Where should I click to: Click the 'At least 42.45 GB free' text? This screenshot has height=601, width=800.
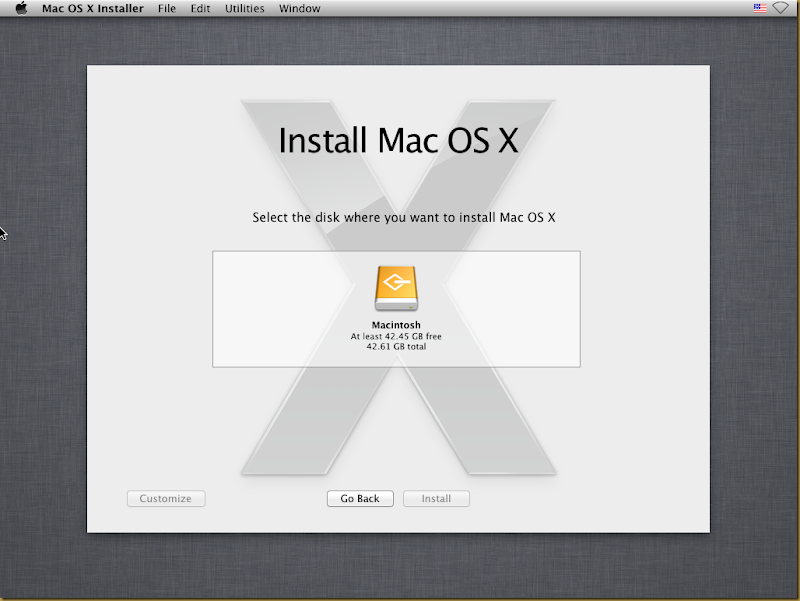click(x=396, y=336)
